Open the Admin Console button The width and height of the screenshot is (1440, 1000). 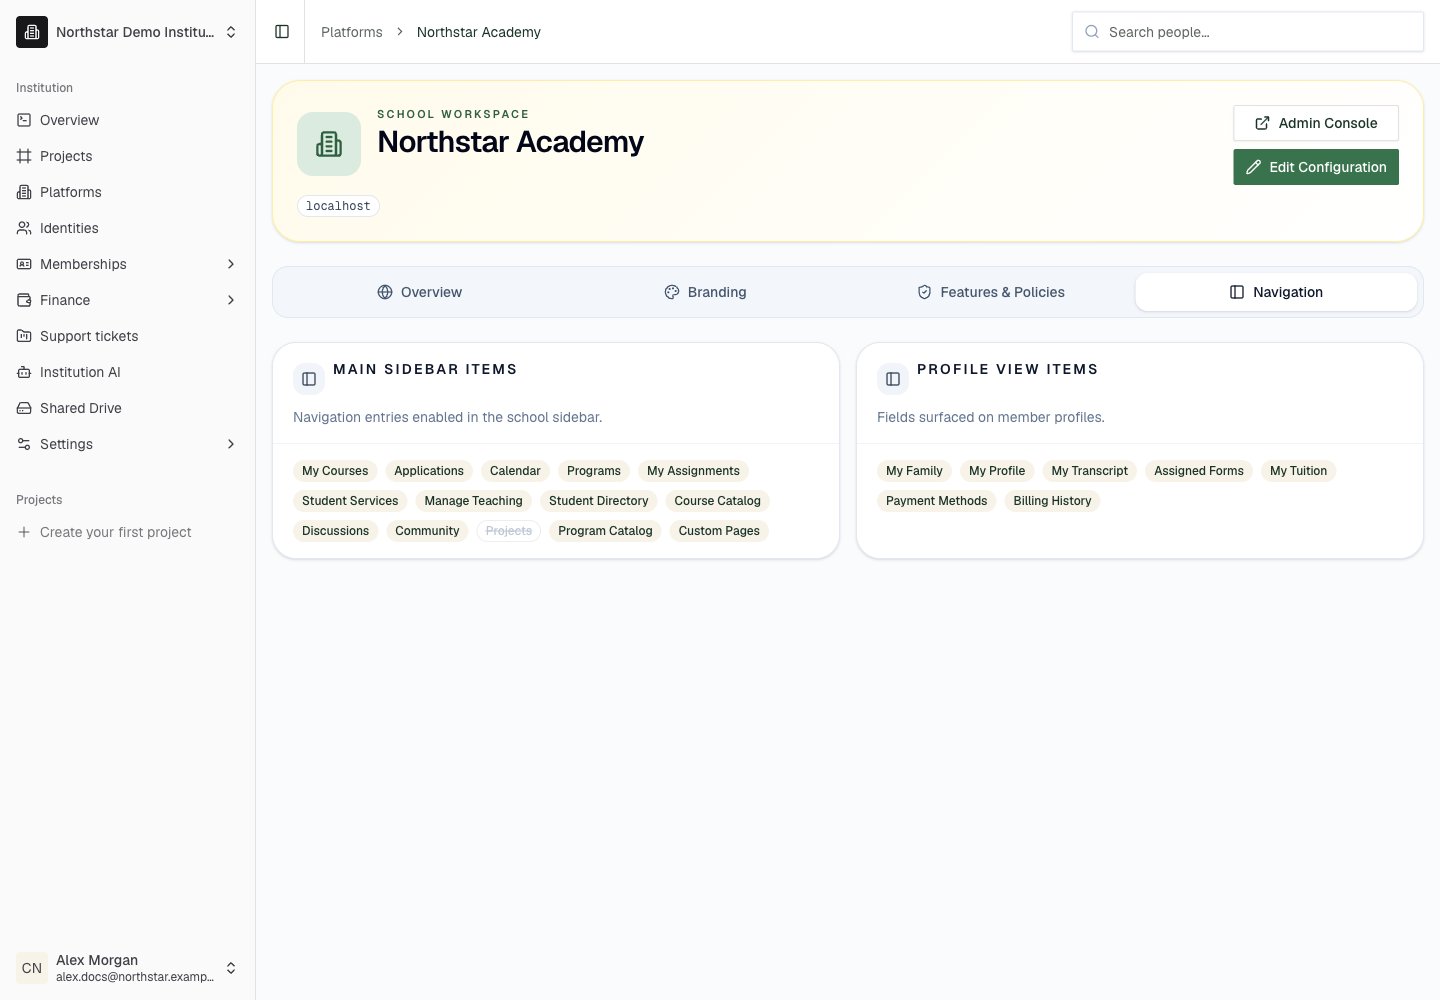coord(1316,123)
